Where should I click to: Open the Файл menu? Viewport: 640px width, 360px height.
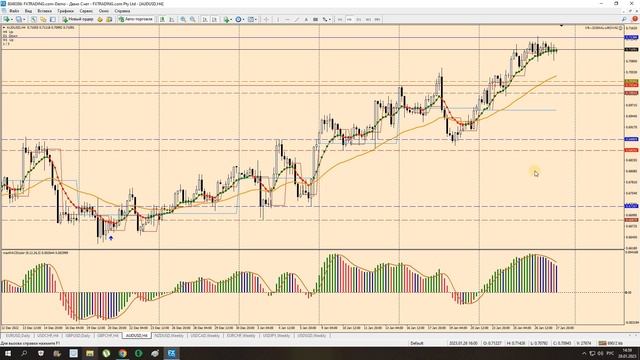click(x=14, y=11)
